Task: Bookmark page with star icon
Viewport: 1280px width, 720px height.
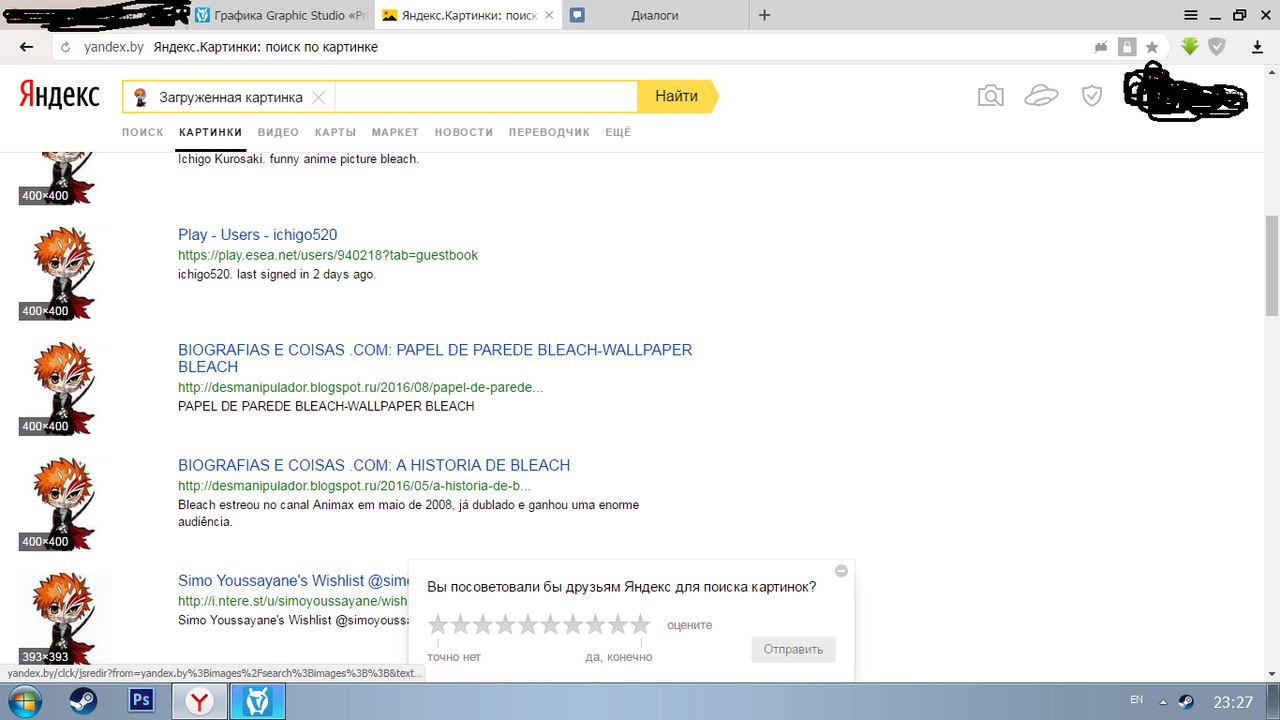Action: point(1152,47)
